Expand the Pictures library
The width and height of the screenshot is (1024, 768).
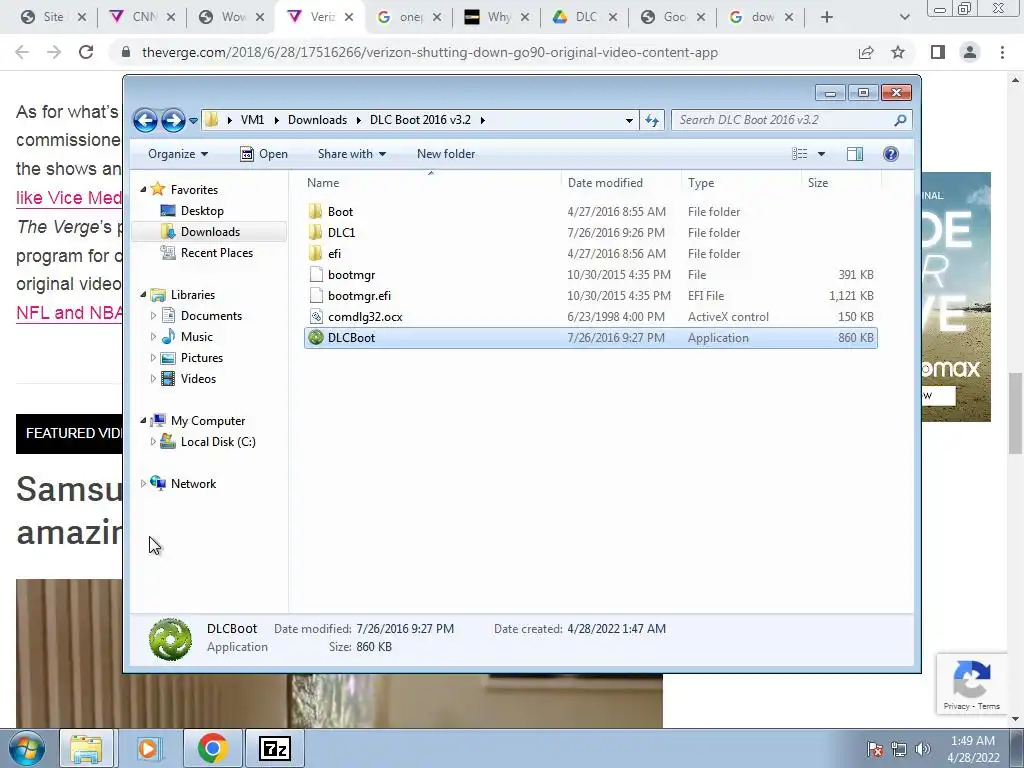pyautogui.click(x=153, y=358)
